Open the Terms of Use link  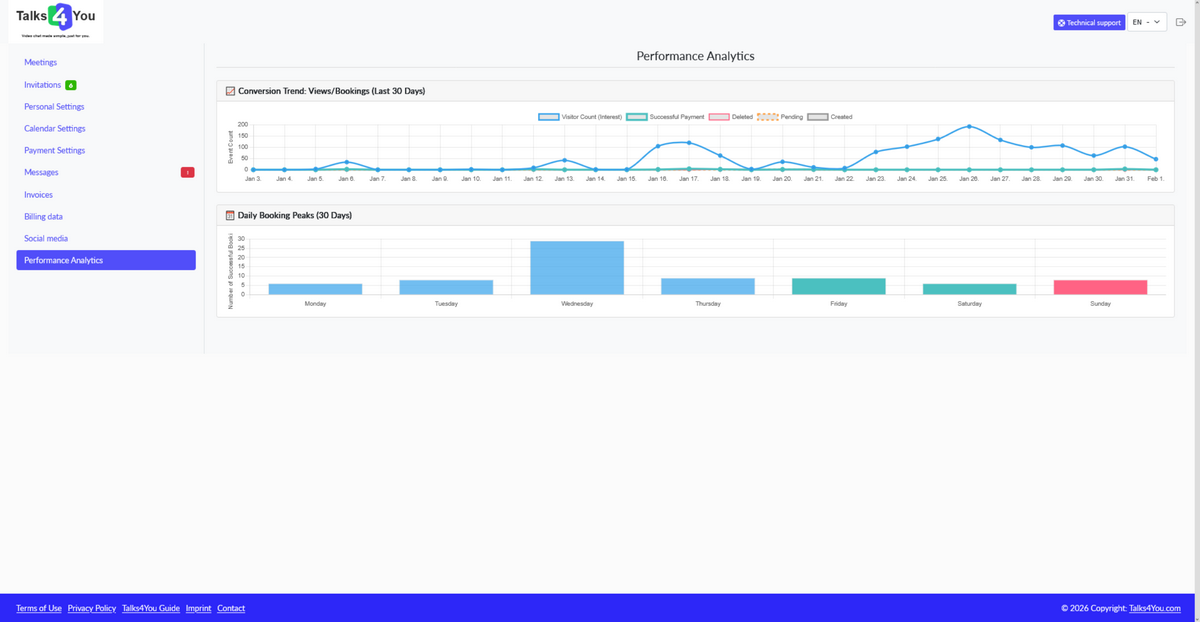click(38, 608)
